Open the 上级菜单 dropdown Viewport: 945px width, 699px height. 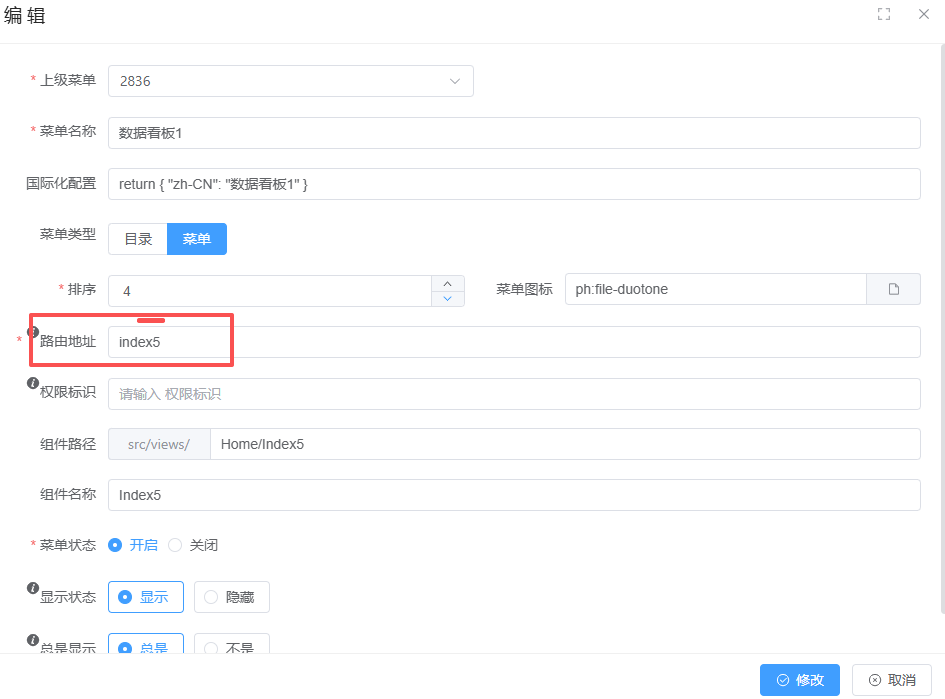pos(290,81)
